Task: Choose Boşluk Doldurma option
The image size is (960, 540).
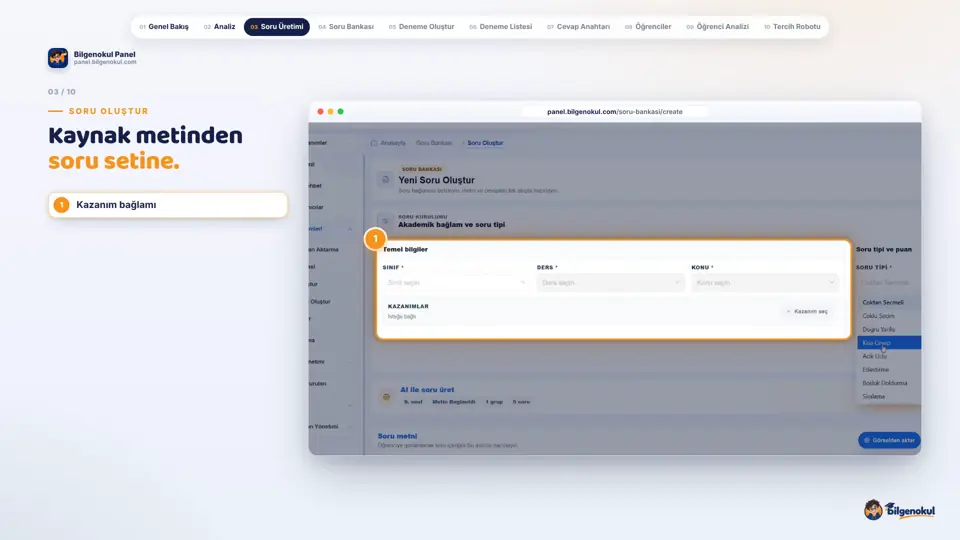Action: [x=889, y=383]
